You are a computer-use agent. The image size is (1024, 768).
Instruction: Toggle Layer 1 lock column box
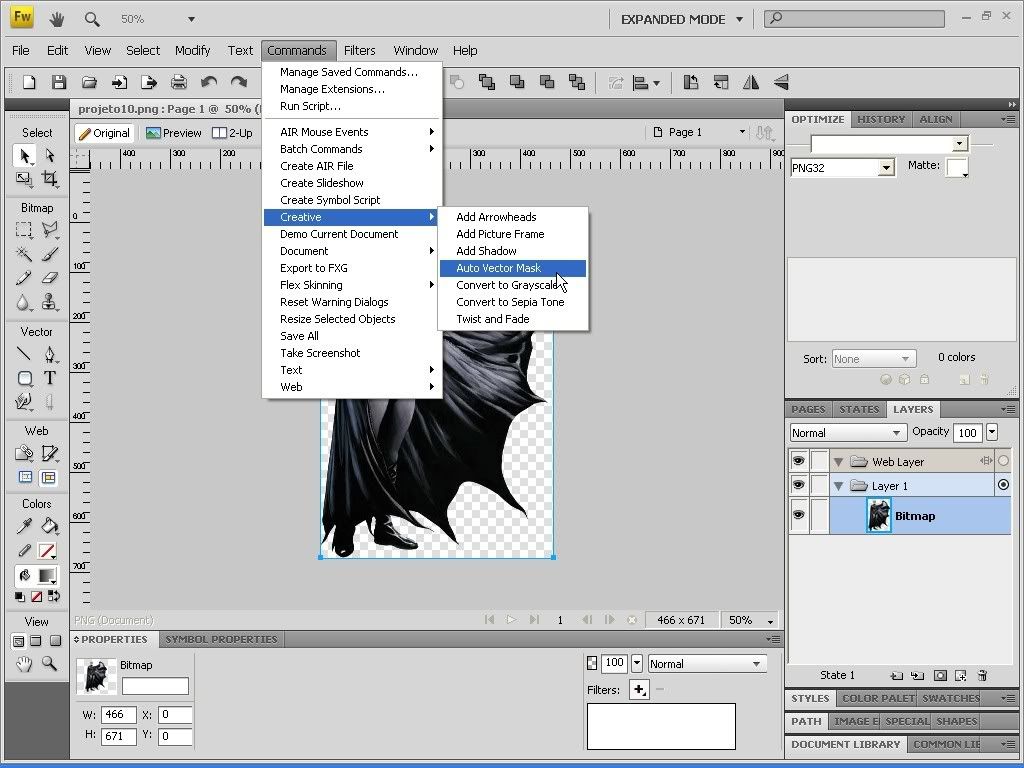click(819, 485)
